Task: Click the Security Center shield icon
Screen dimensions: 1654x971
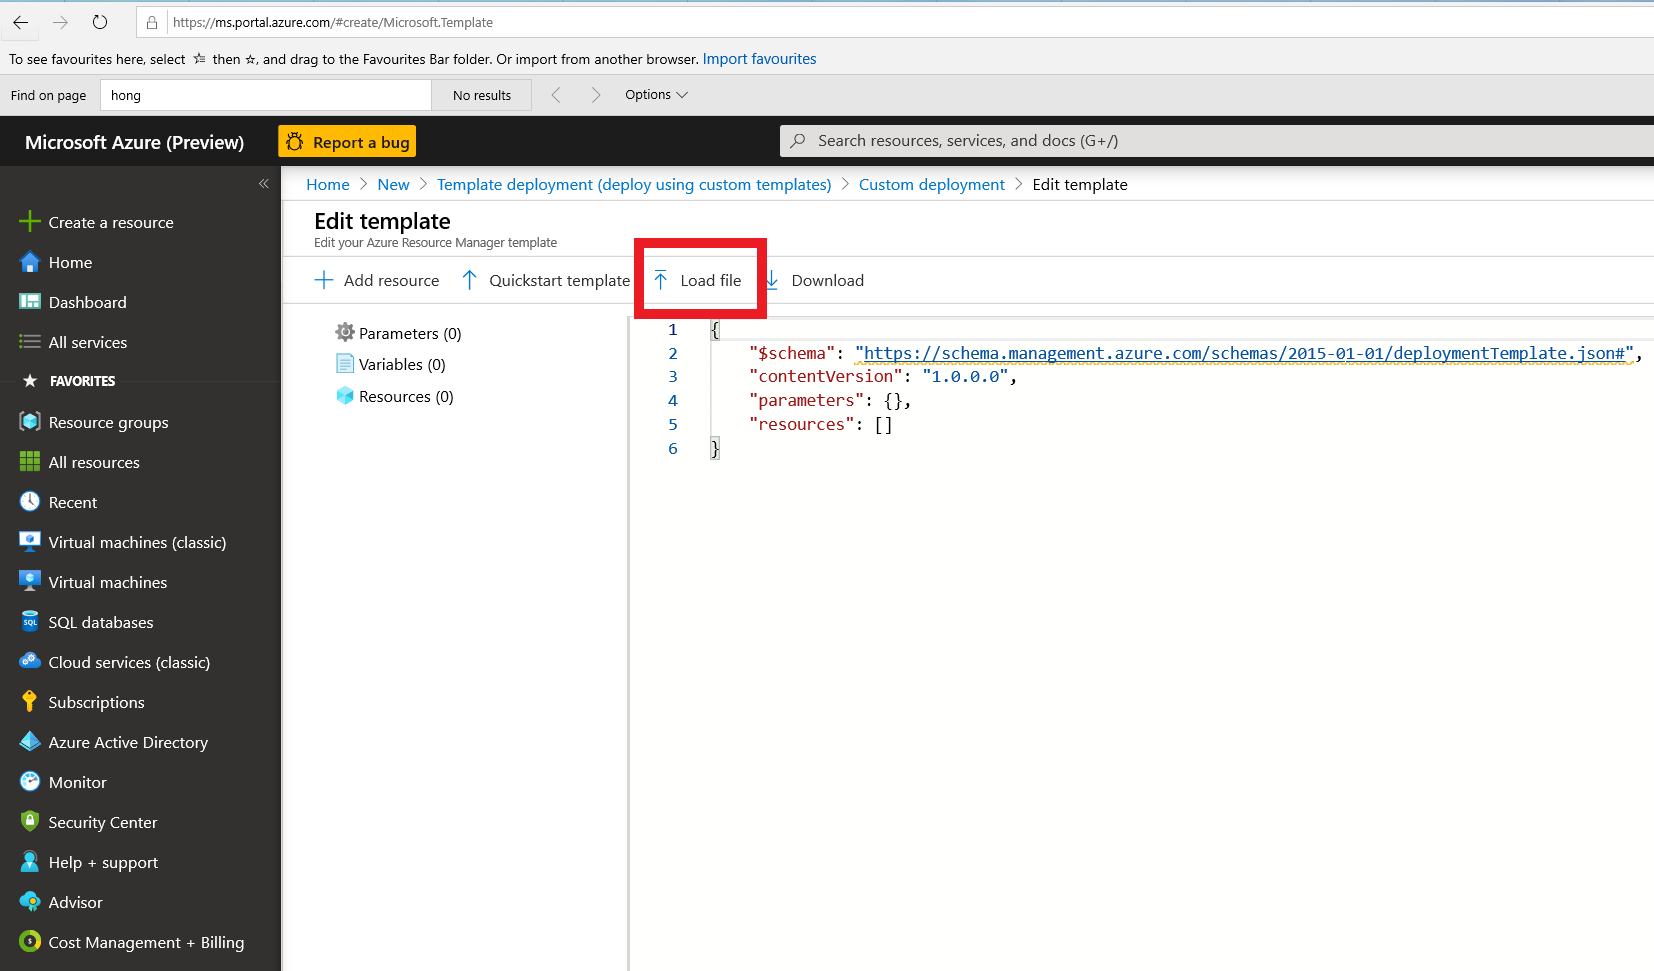Action: [30, 822]
